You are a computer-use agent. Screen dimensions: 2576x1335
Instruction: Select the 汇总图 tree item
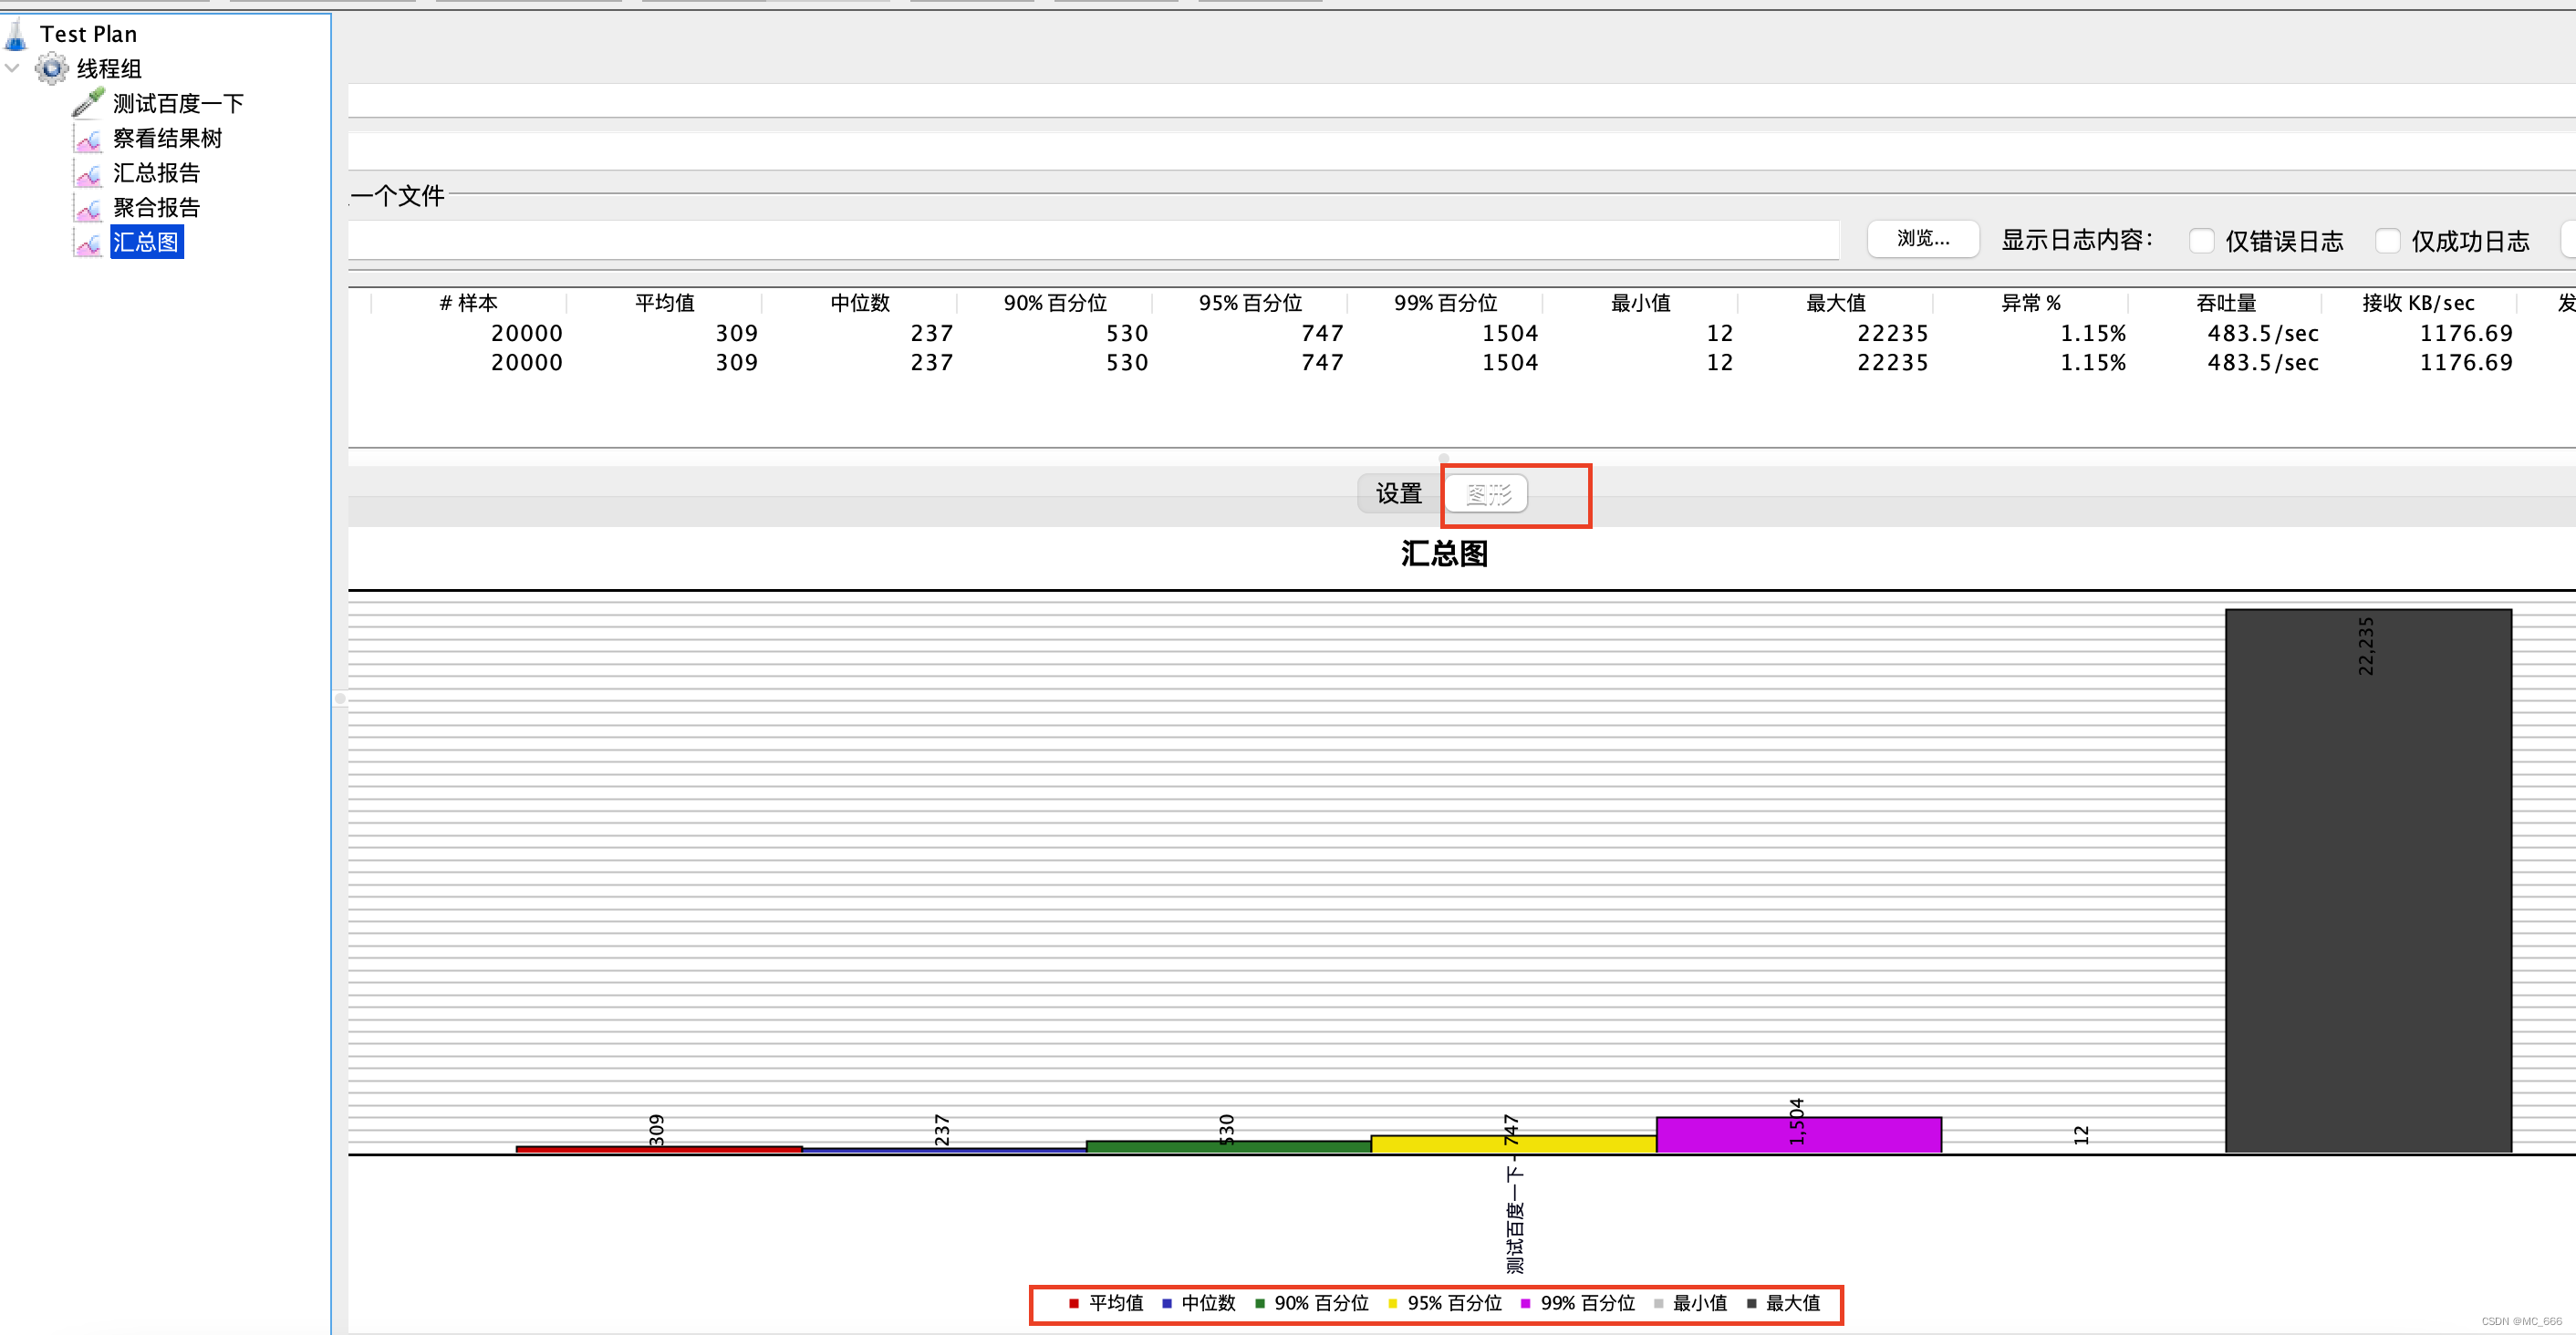click(146, 242)
